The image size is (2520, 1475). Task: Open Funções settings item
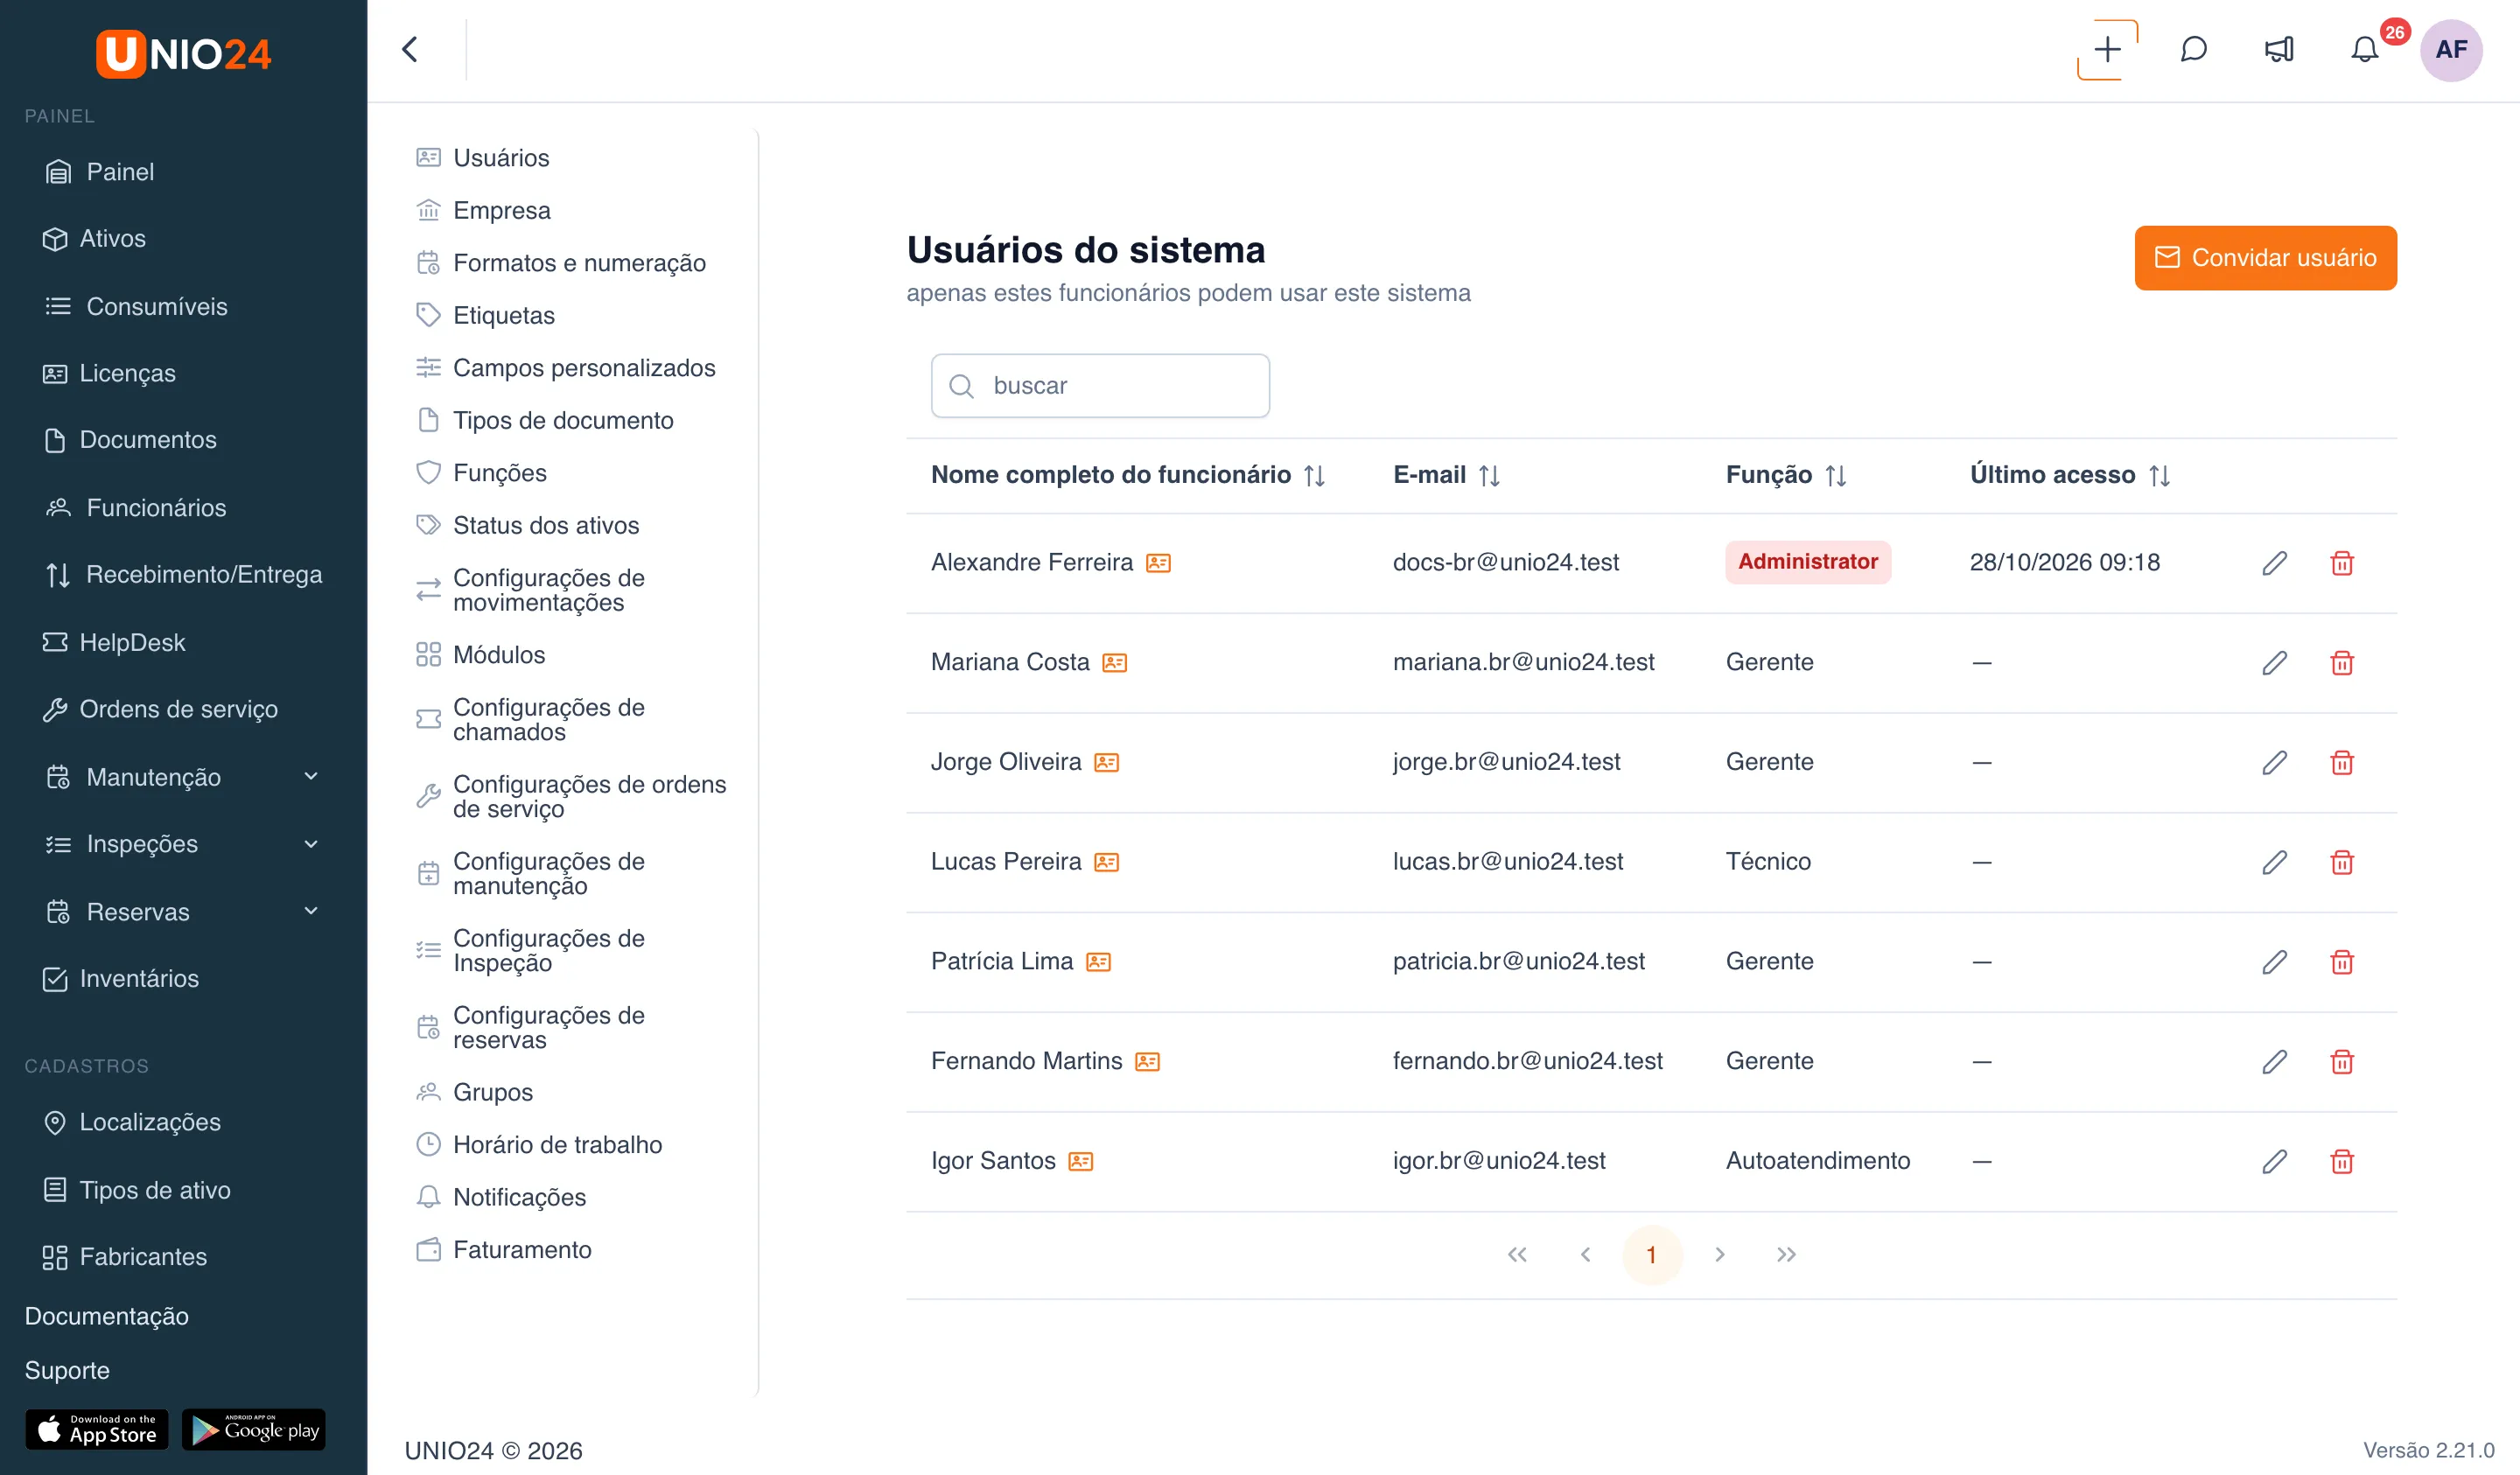tap(481, 473)
